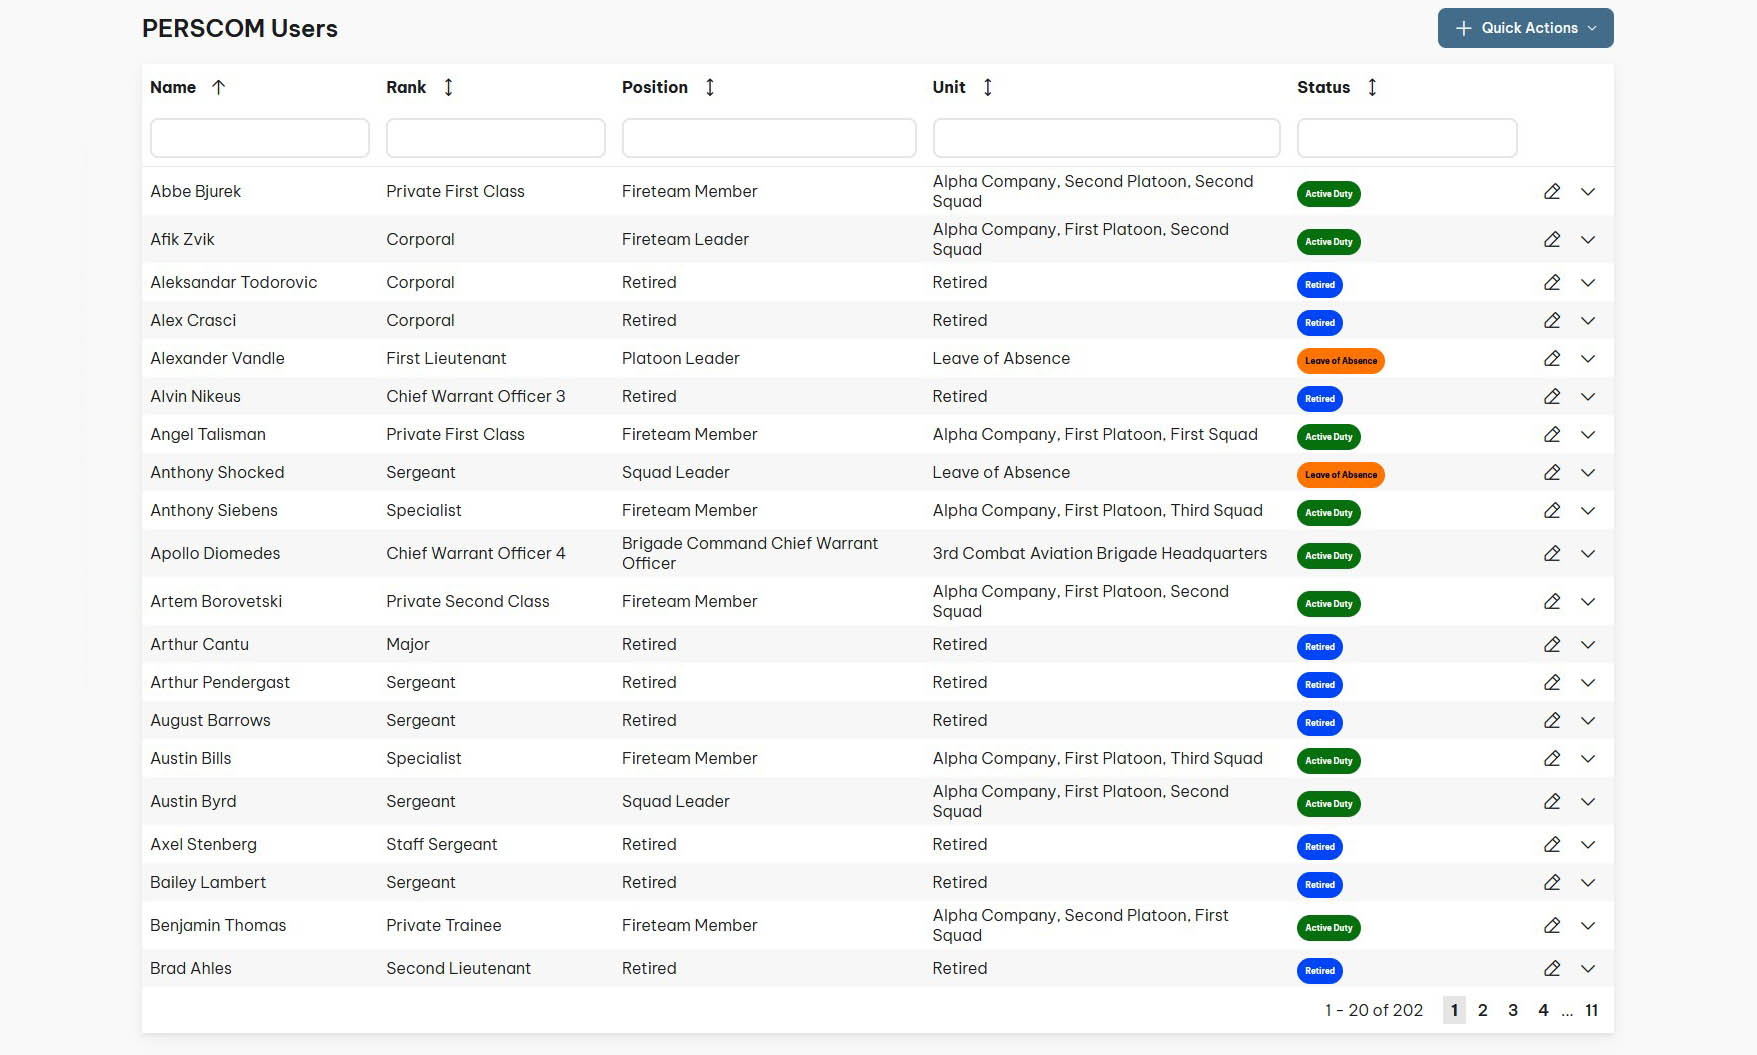
Task: Sort the table by the Rank column
Action: (448, 88)
